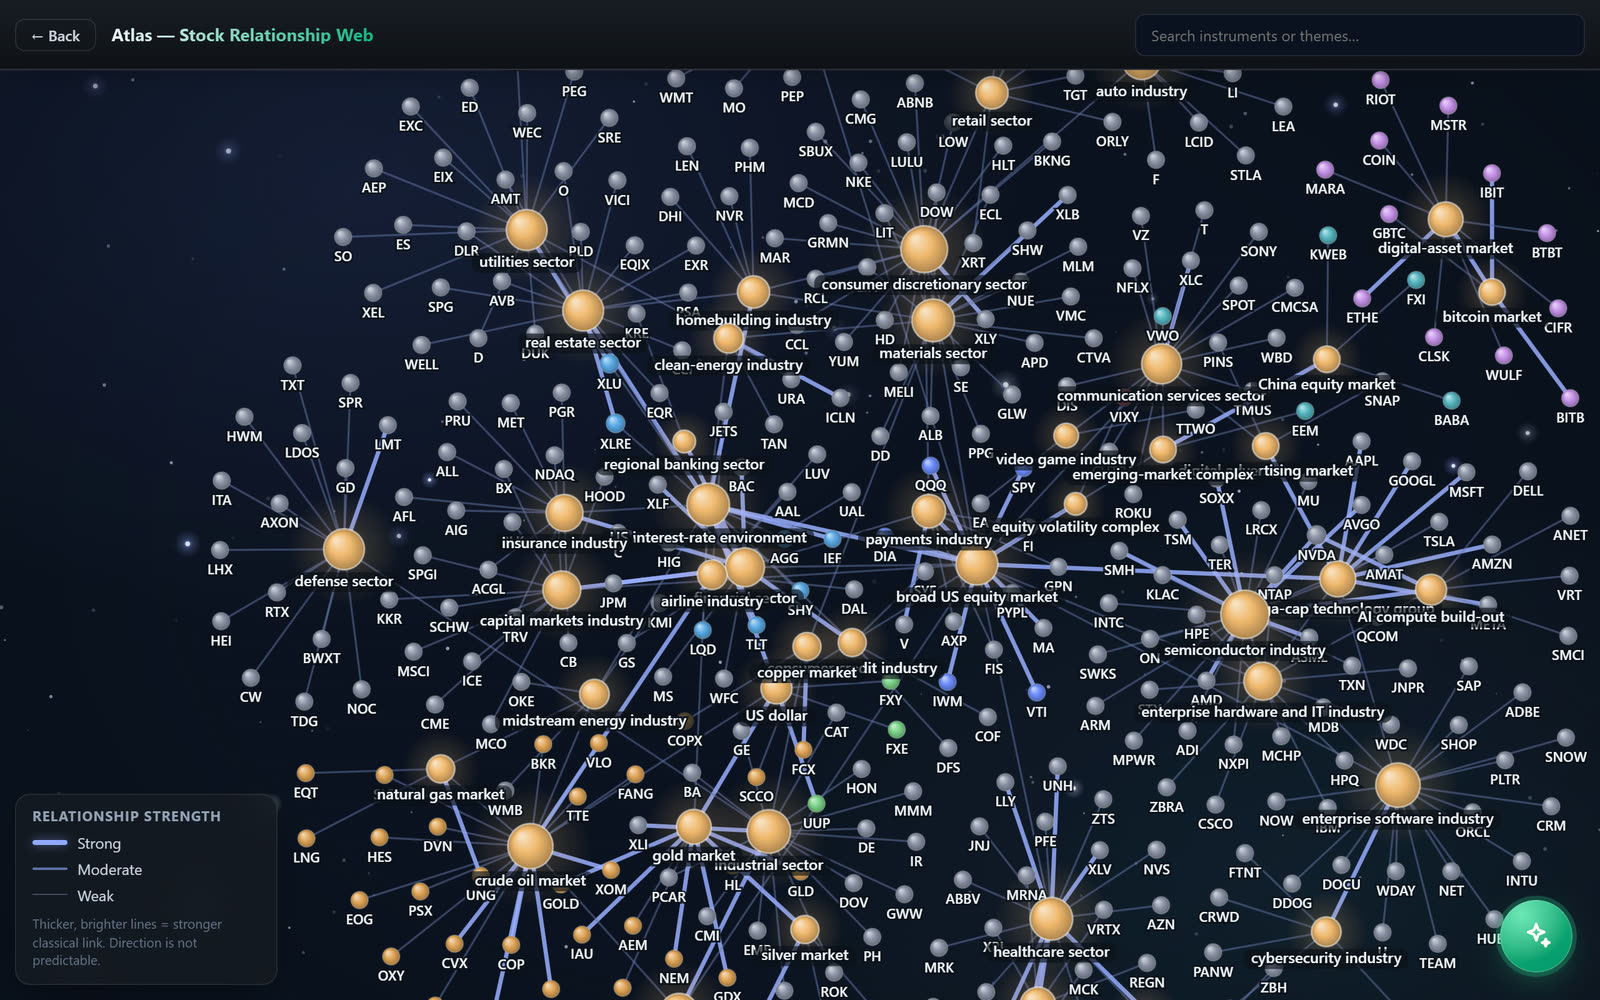Select the enterprise hardware and IT industry node
Image resolution: width=1600 pixels, height=1000 pixels.
click(x=1262, y=681)
